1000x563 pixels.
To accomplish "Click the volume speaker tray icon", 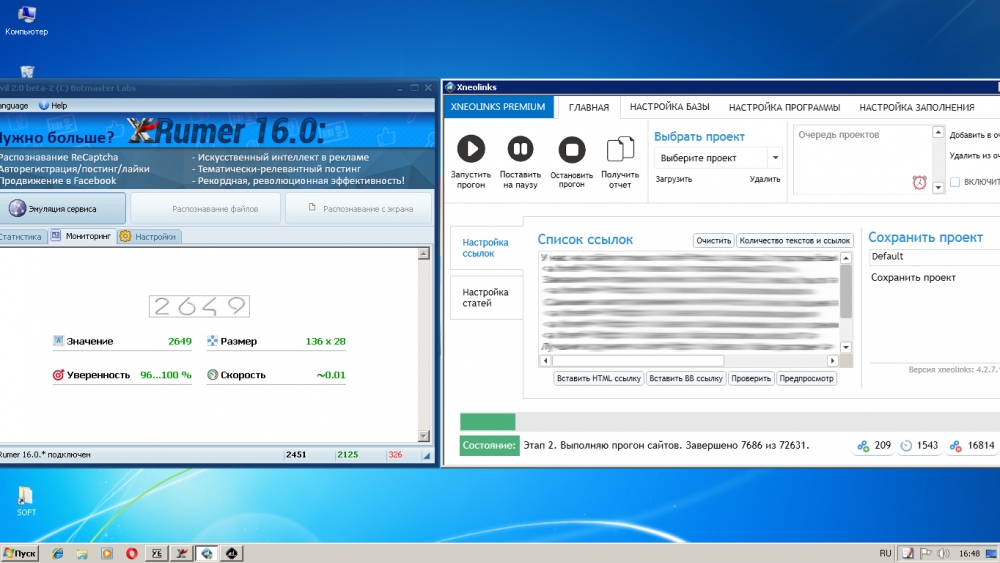I will click(x=943, y=553).
